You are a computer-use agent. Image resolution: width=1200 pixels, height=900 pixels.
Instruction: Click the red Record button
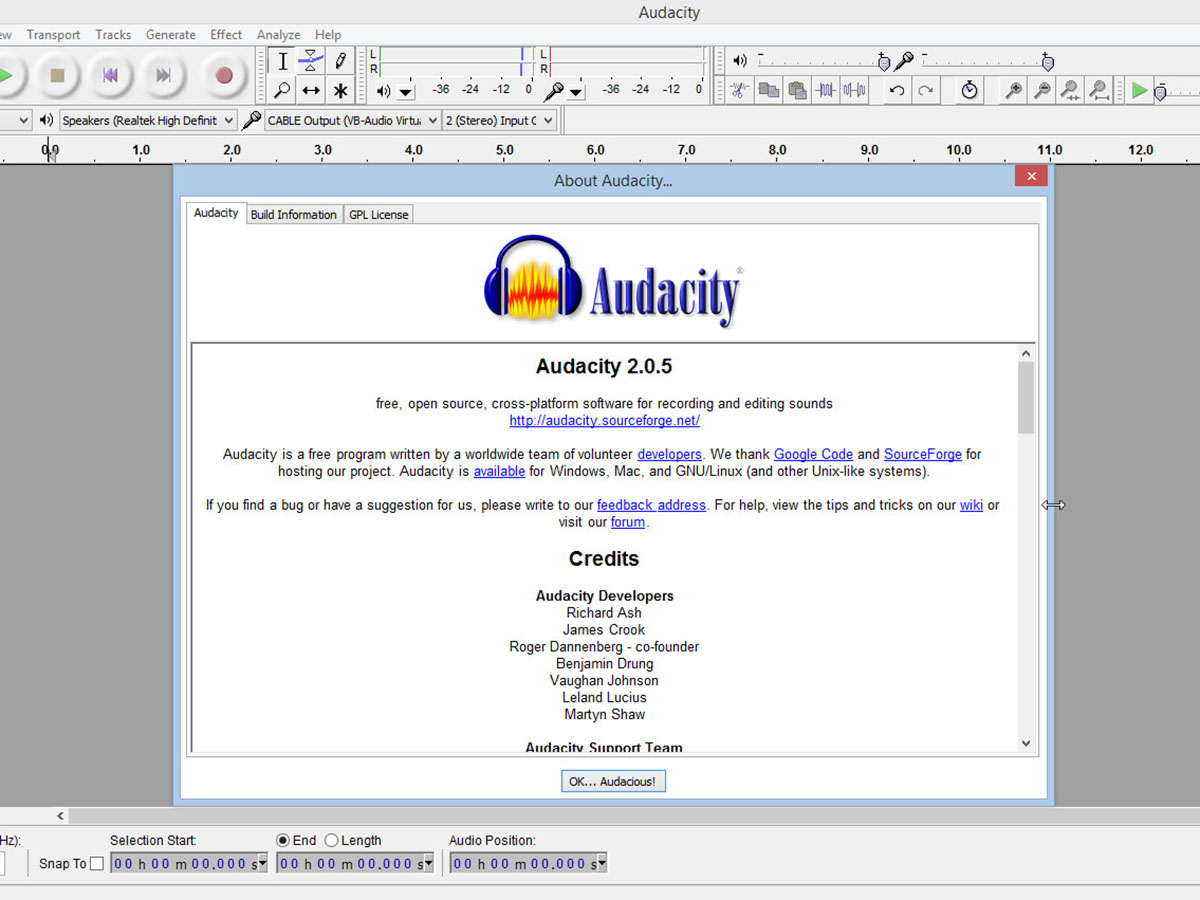pos(223,75)
